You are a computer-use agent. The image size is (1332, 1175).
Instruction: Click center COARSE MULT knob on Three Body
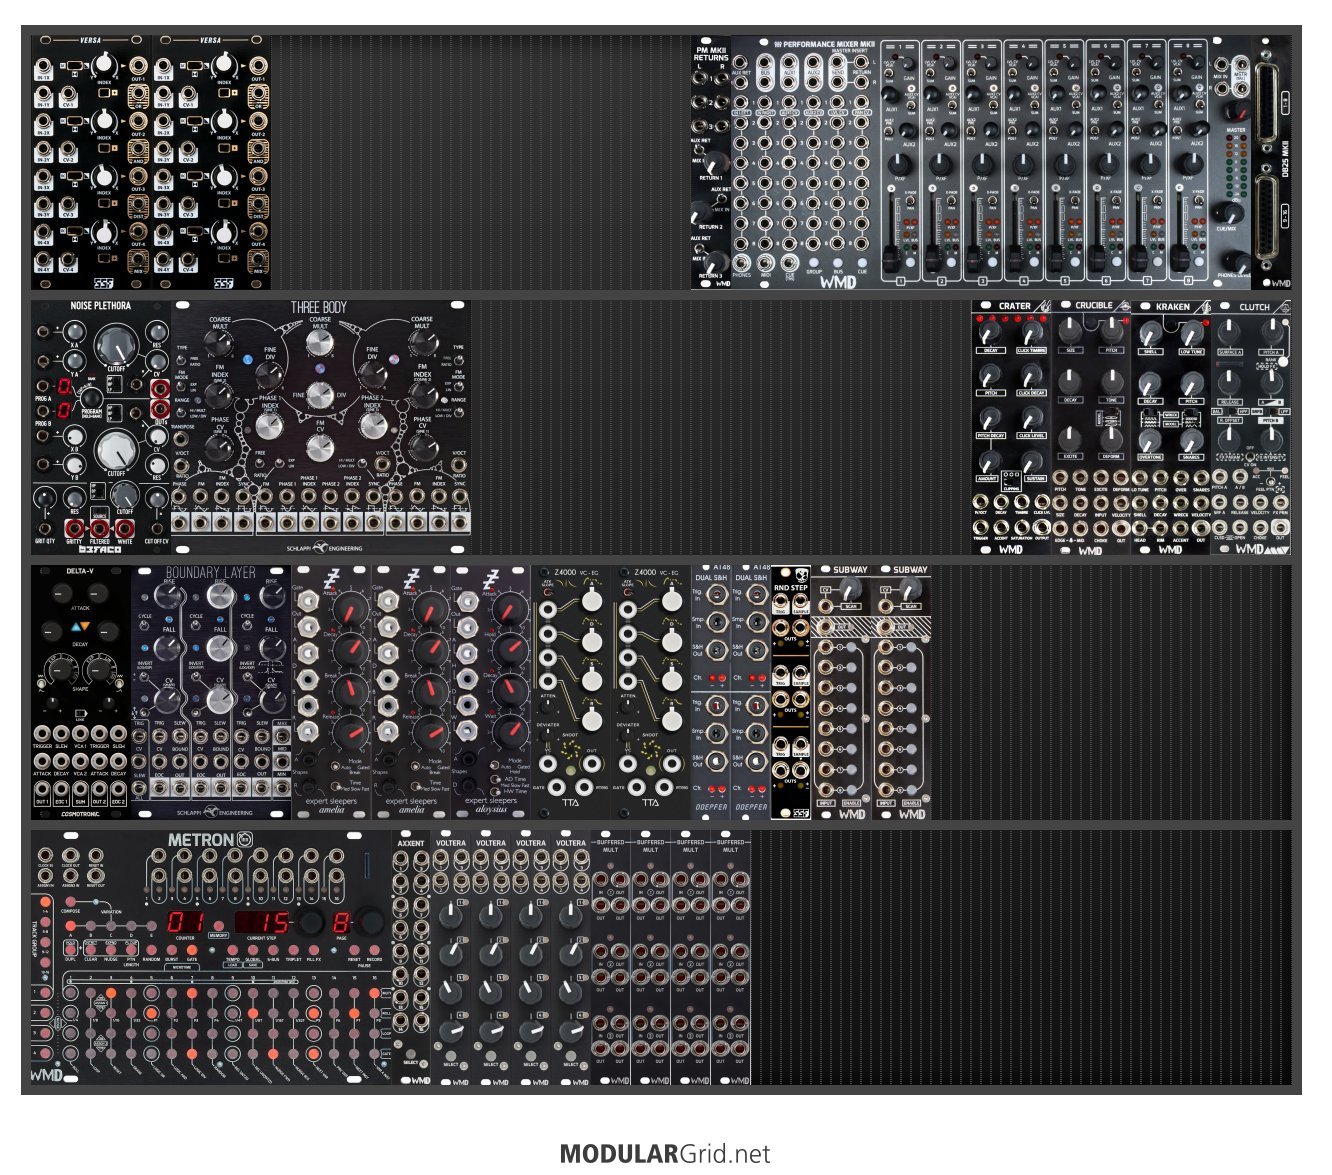coord(320,342)
